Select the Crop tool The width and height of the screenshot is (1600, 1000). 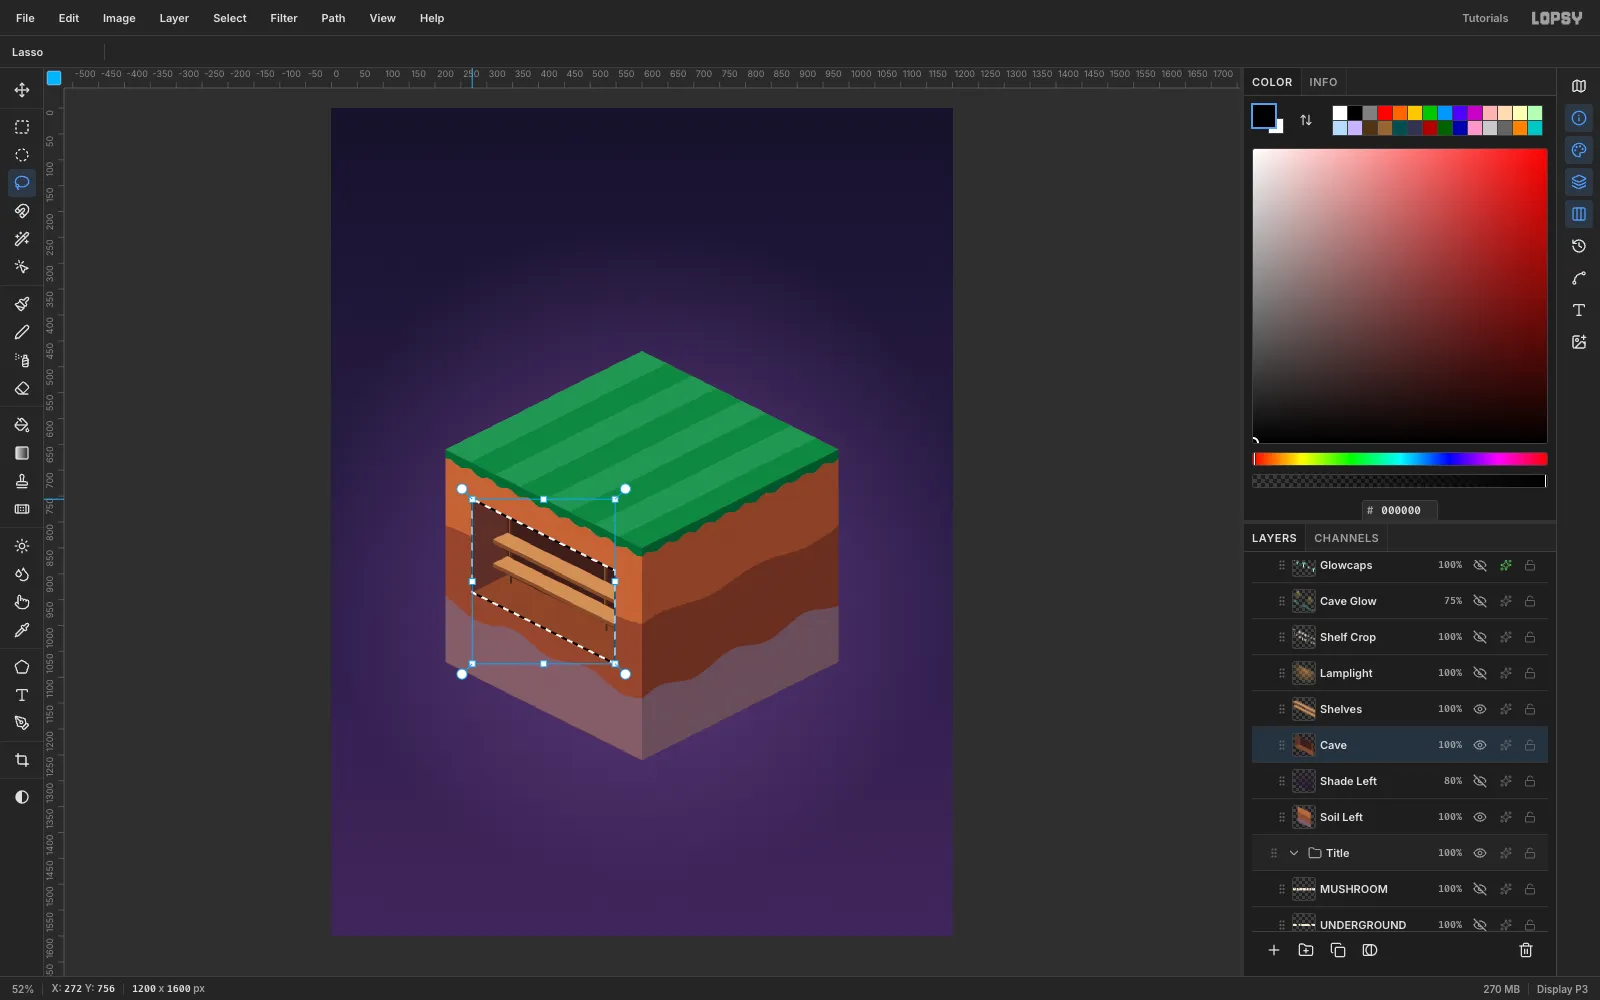[22, 760]
